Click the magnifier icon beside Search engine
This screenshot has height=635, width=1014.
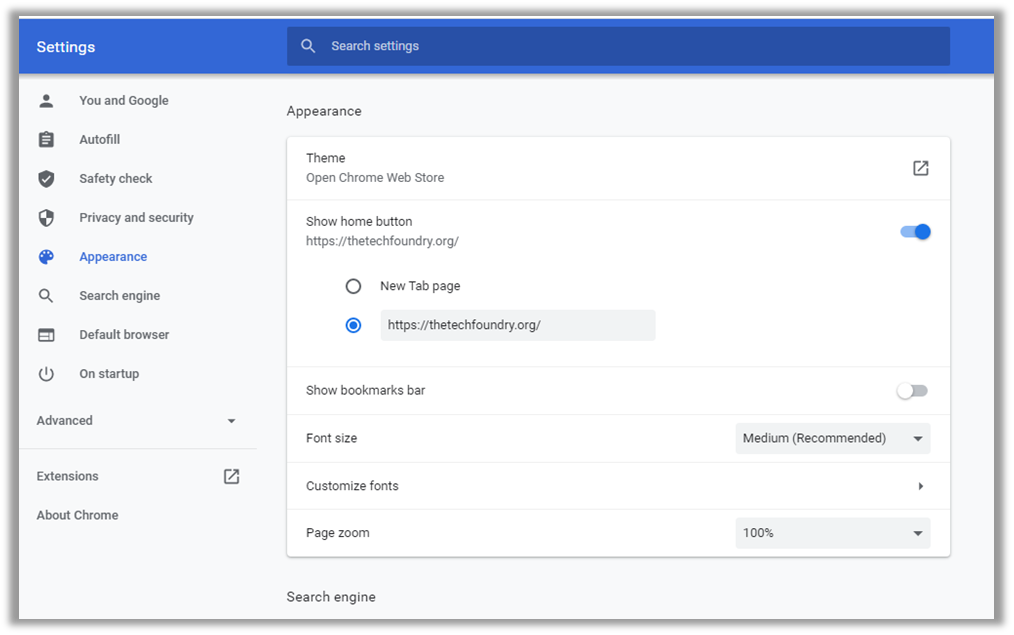click(x=46, y=296)
